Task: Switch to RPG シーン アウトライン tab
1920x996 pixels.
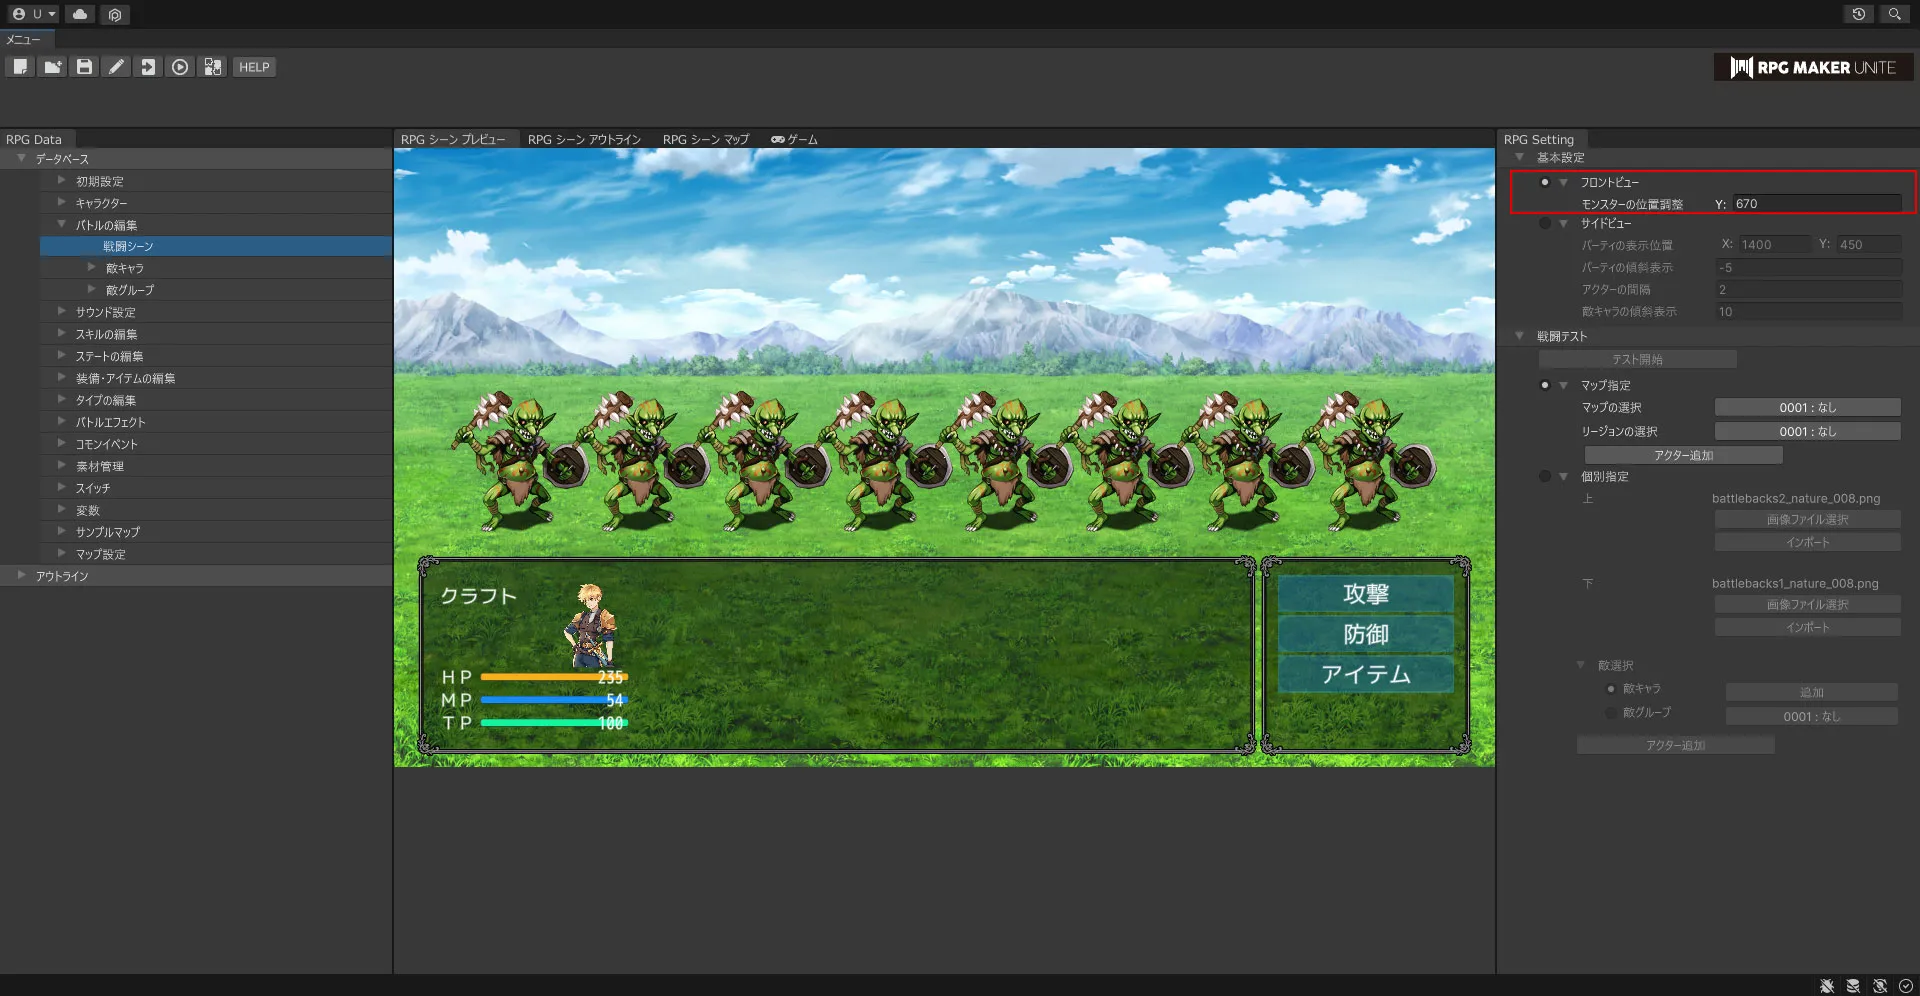Action: pos(584,140)
